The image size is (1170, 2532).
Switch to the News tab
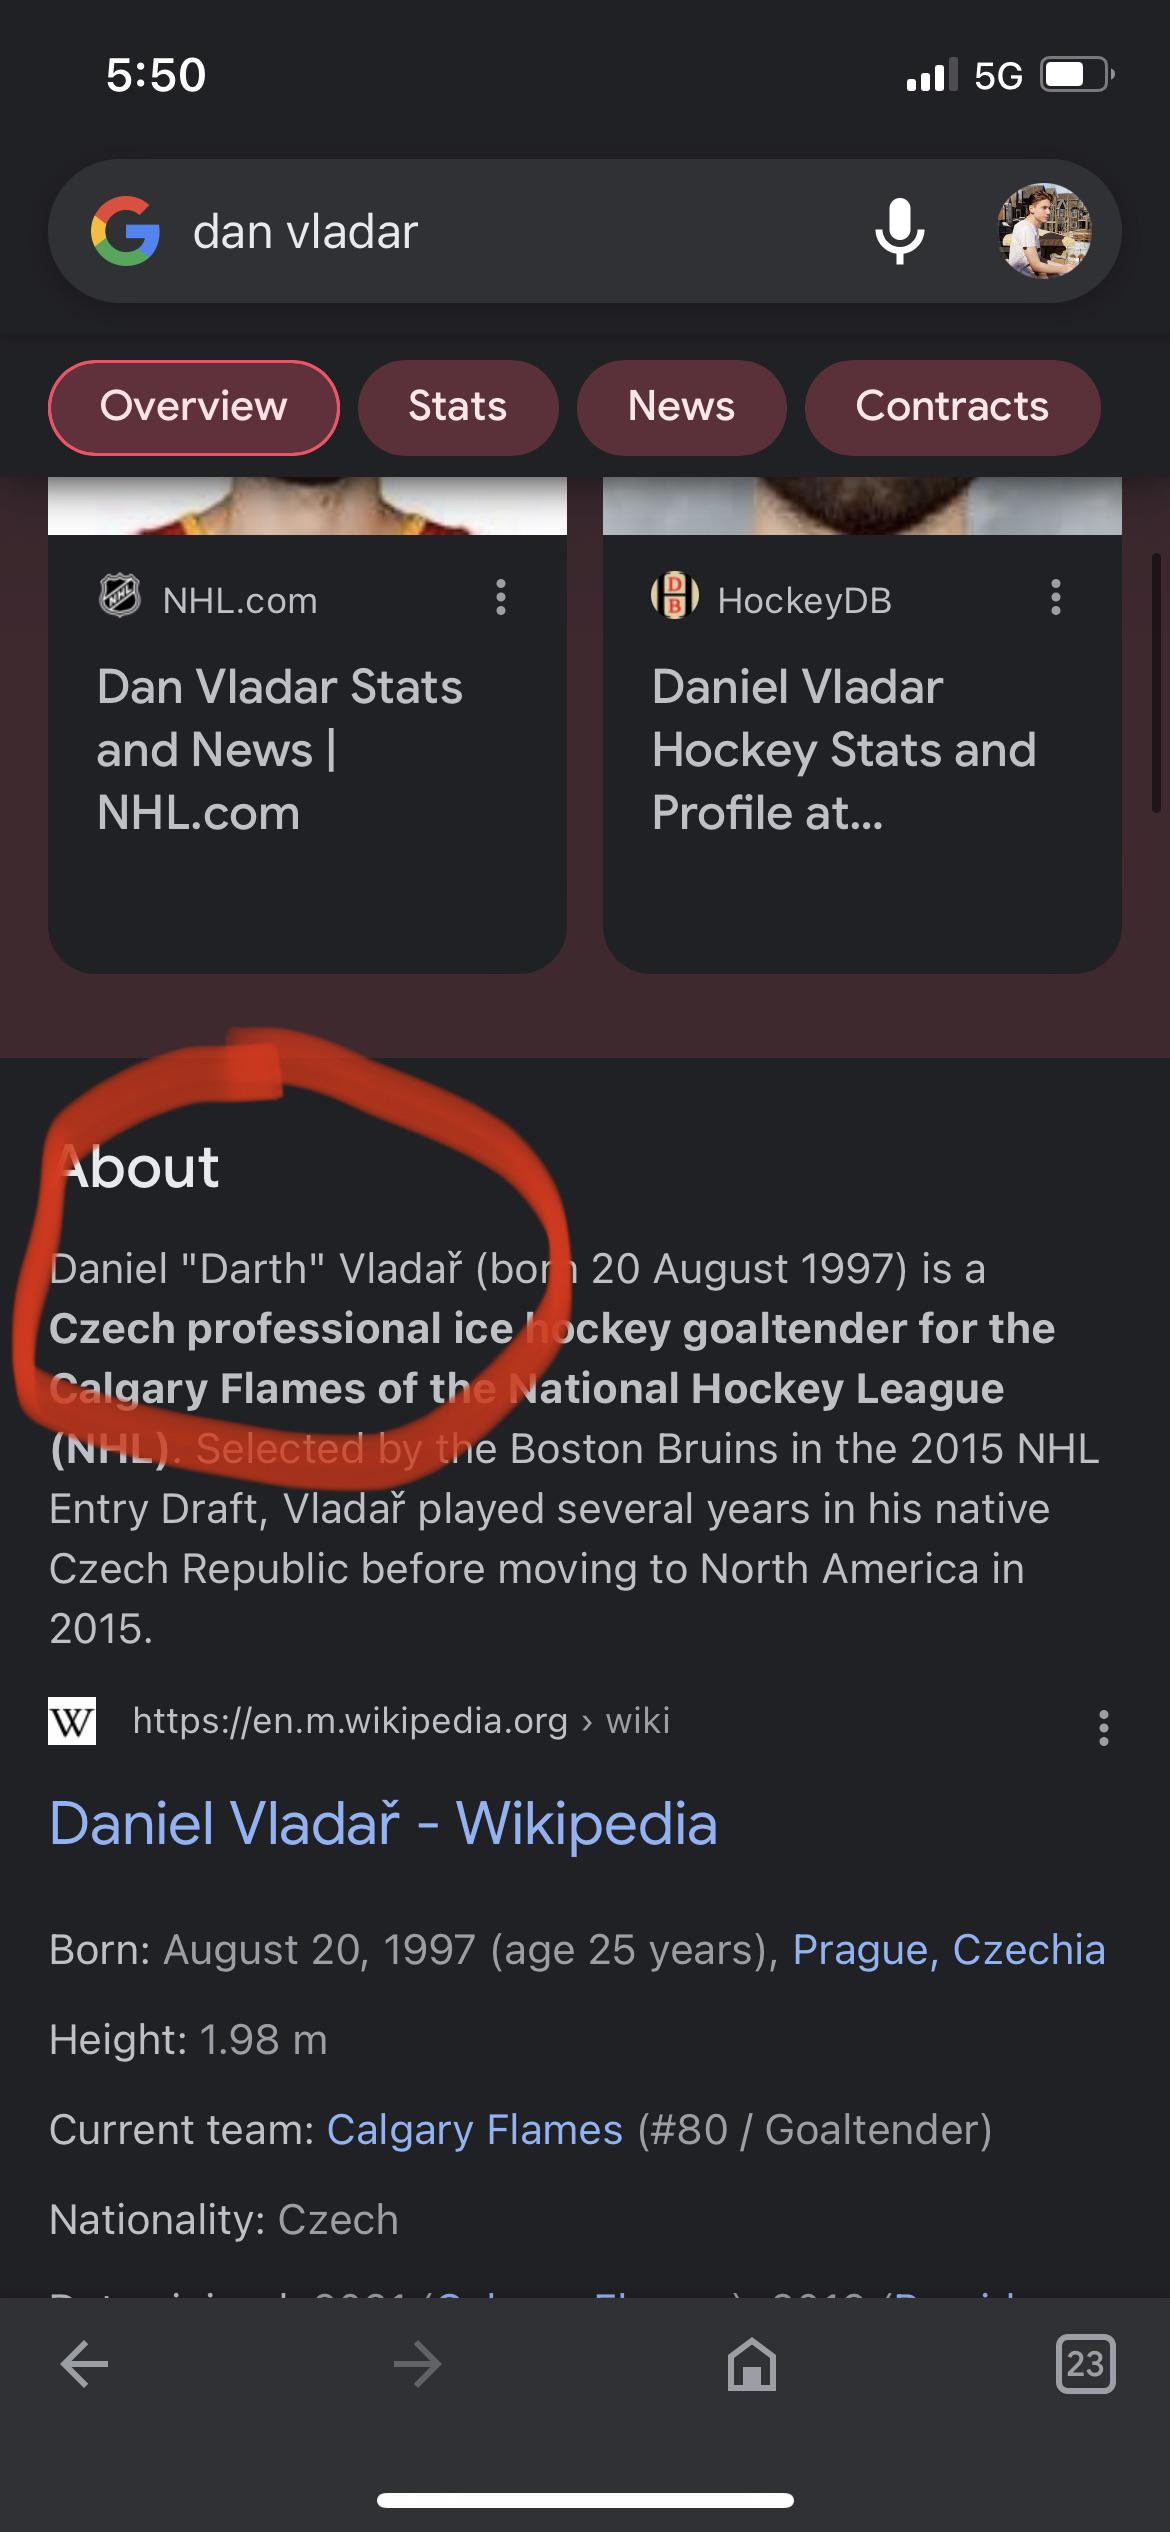pos(681,407)
